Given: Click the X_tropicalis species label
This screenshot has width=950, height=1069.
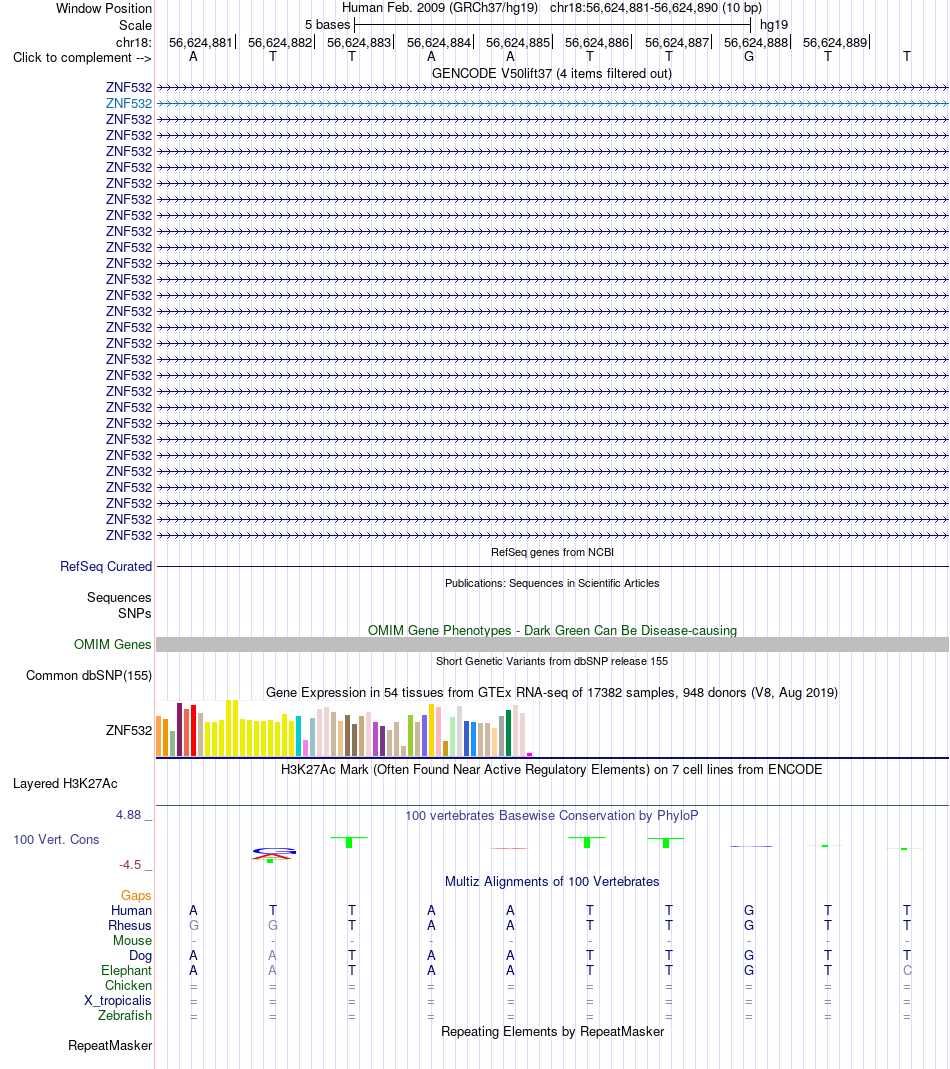Looking at the screenshot, I should (x=117, y=1001).
